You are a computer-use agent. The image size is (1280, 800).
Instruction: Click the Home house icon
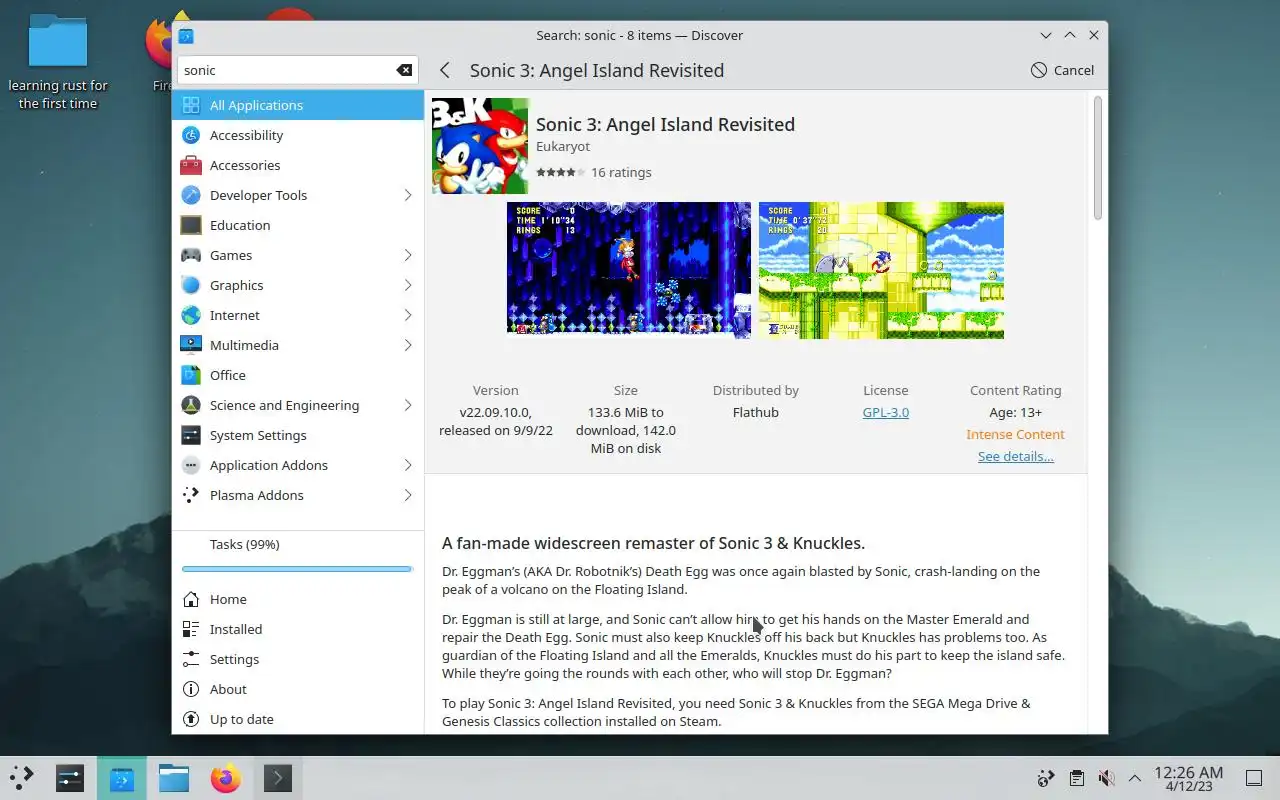tap(191, 599)
